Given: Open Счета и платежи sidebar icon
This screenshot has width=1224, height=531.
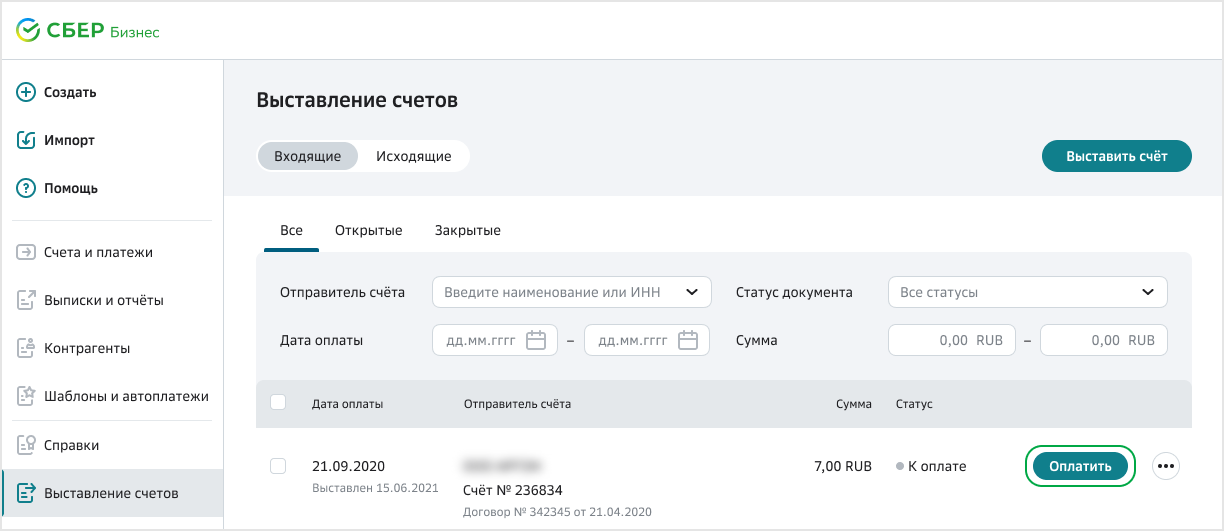Looking at the screenshot, I should click(x=27, y=252).
